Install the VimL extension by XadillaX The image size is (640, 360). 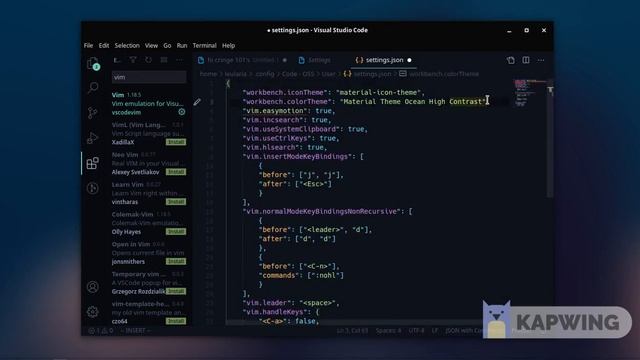click(176, 142)
